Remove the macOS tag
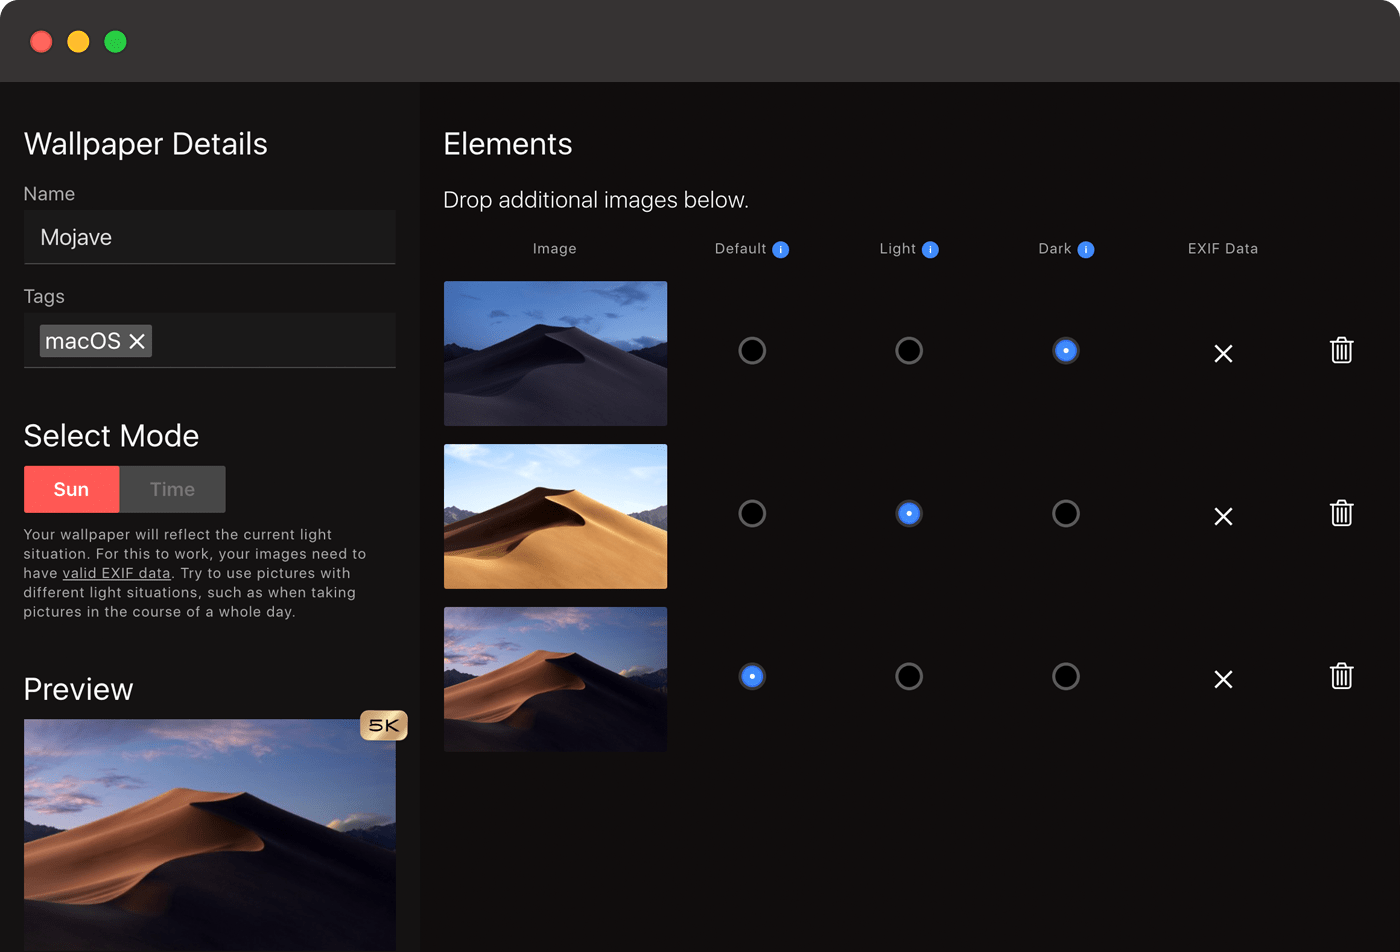Screen dimensions: 1400x952 click(138, 342)
